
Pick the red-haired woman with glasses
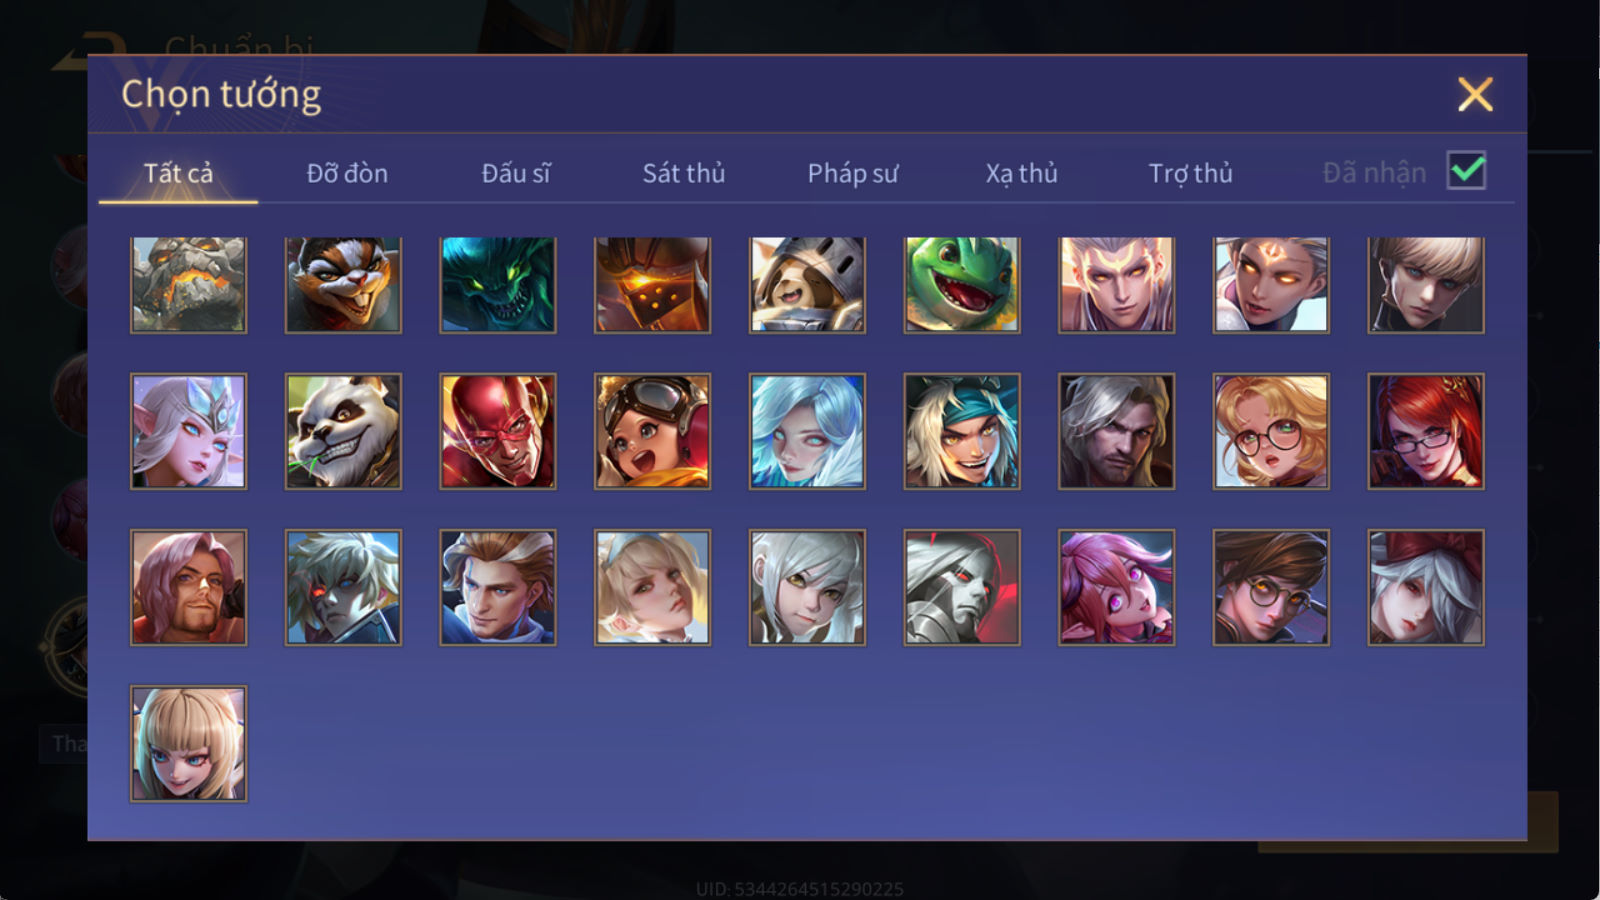(x=1425, y=431)
